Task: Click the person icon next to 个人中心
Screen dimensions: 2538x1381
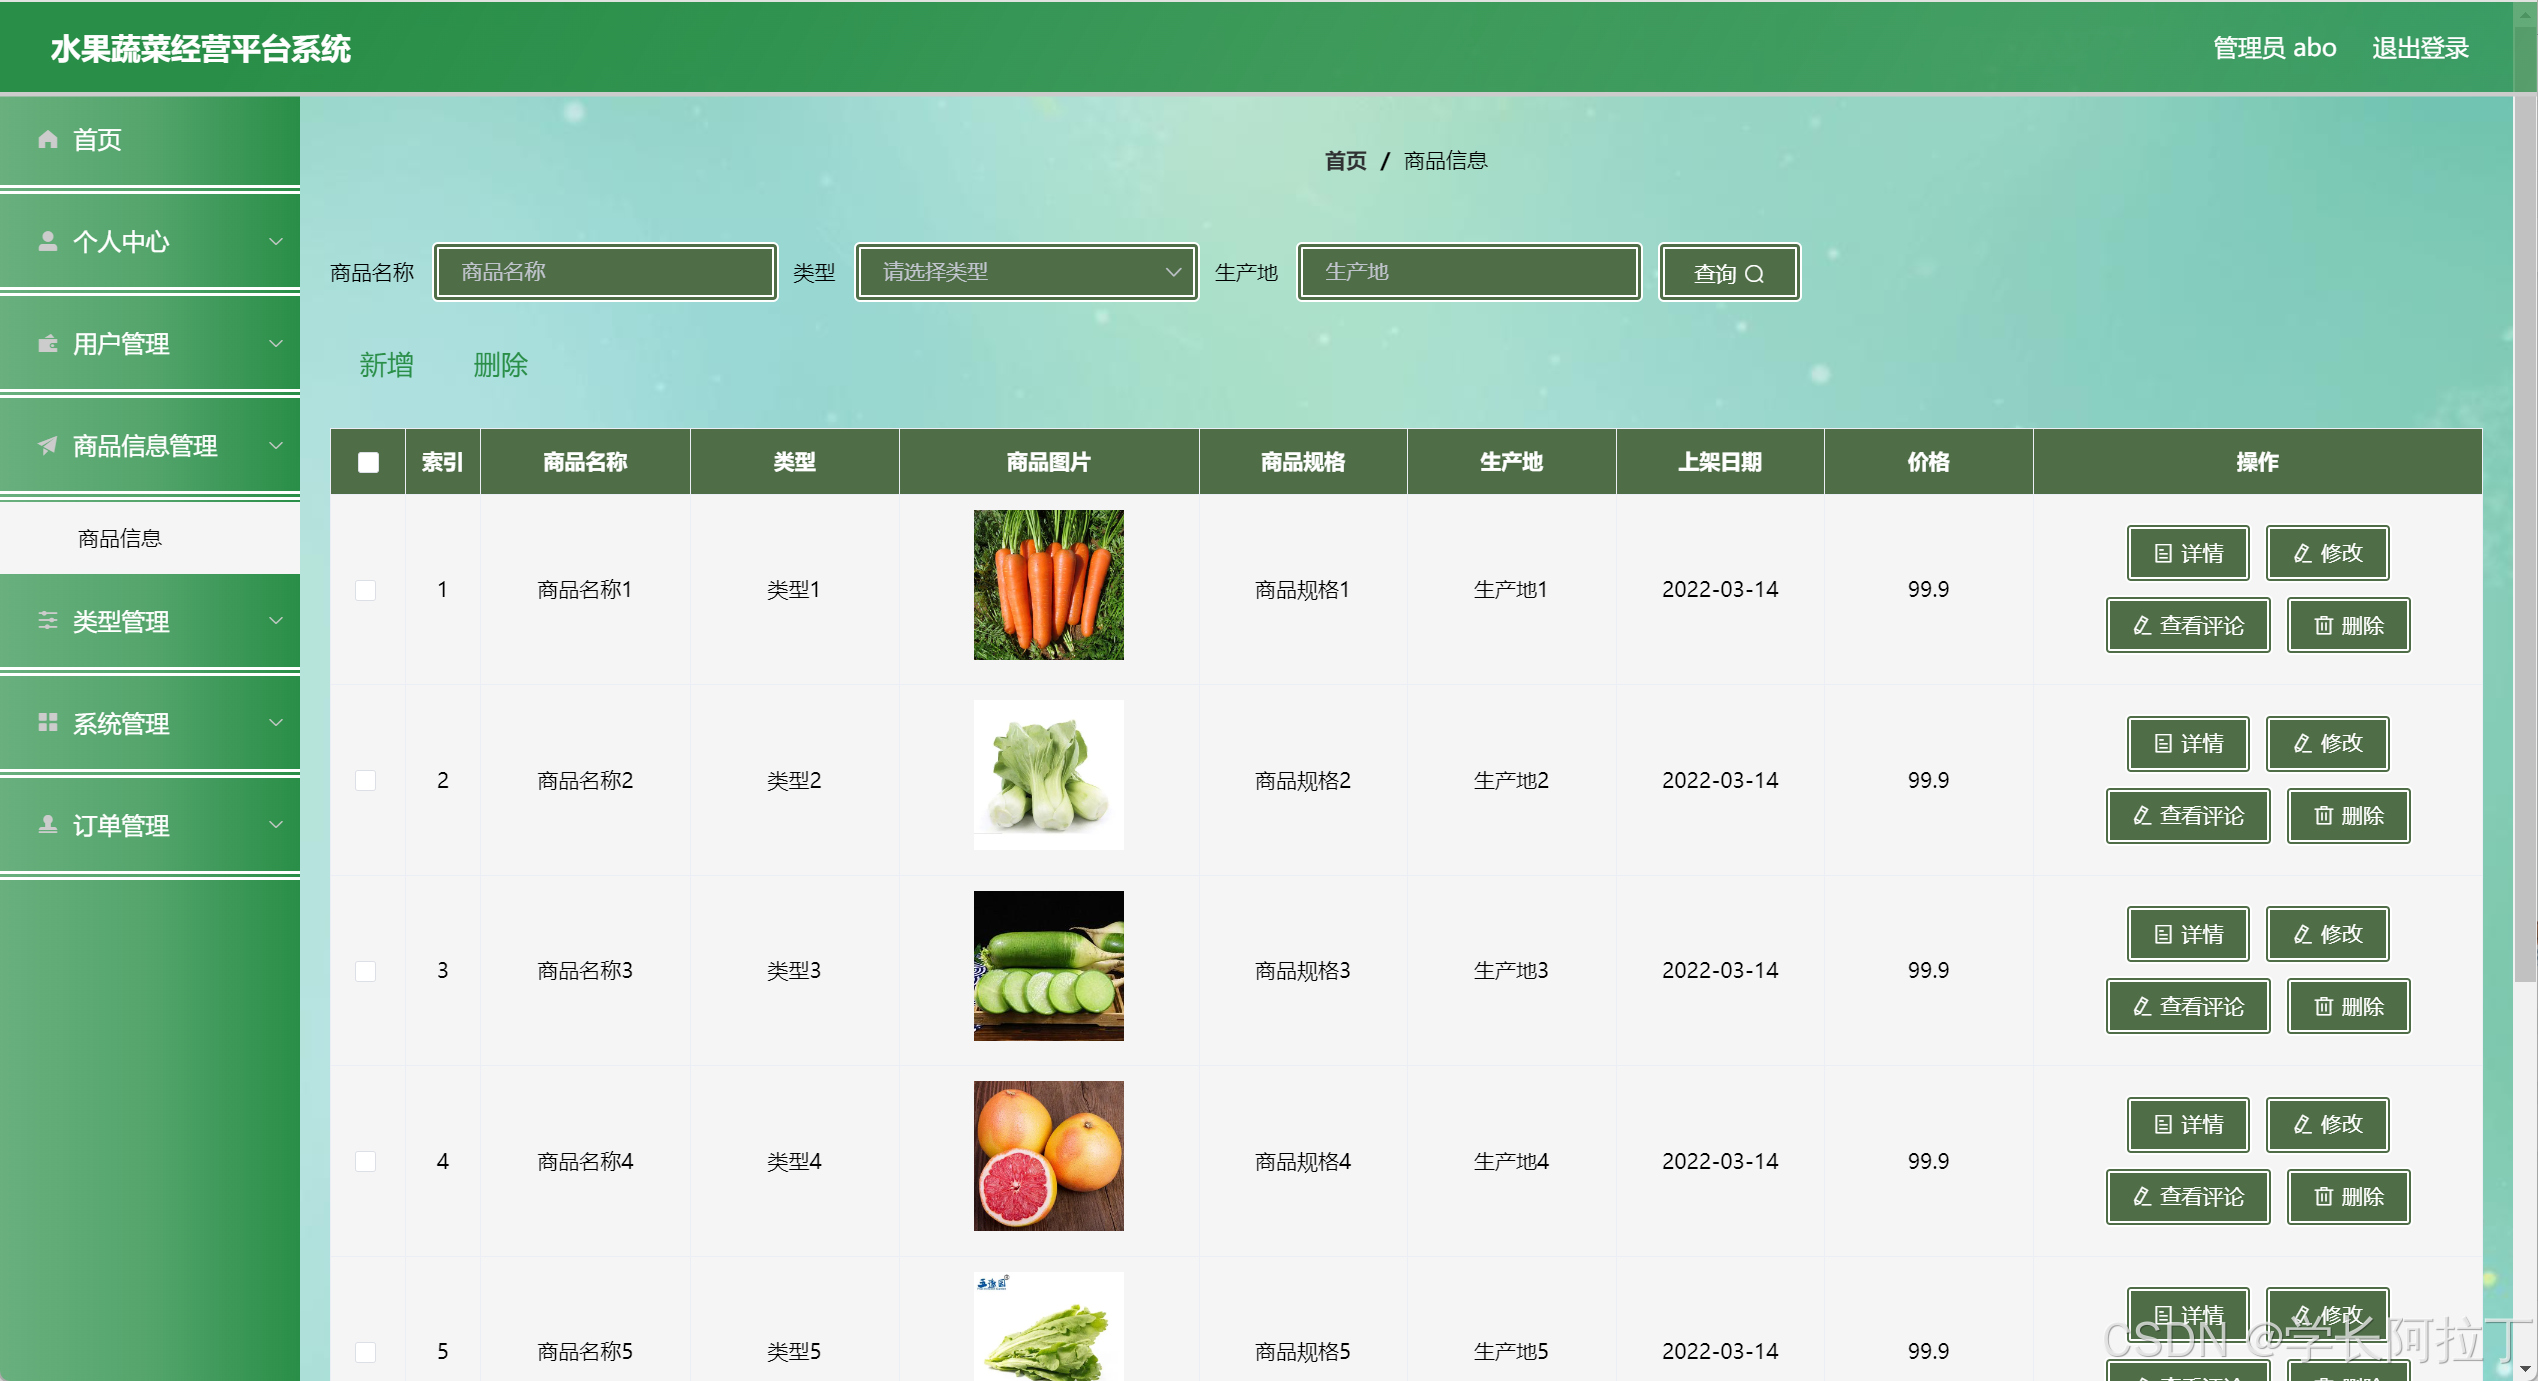Action: [47, 241]
